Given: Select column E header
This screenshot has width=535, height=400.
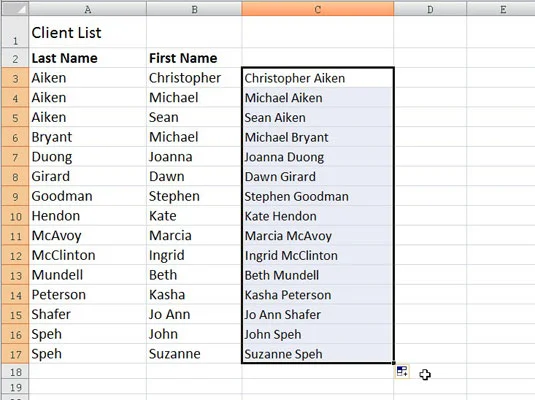Looking at the screenshot, I should pos(501,9).
